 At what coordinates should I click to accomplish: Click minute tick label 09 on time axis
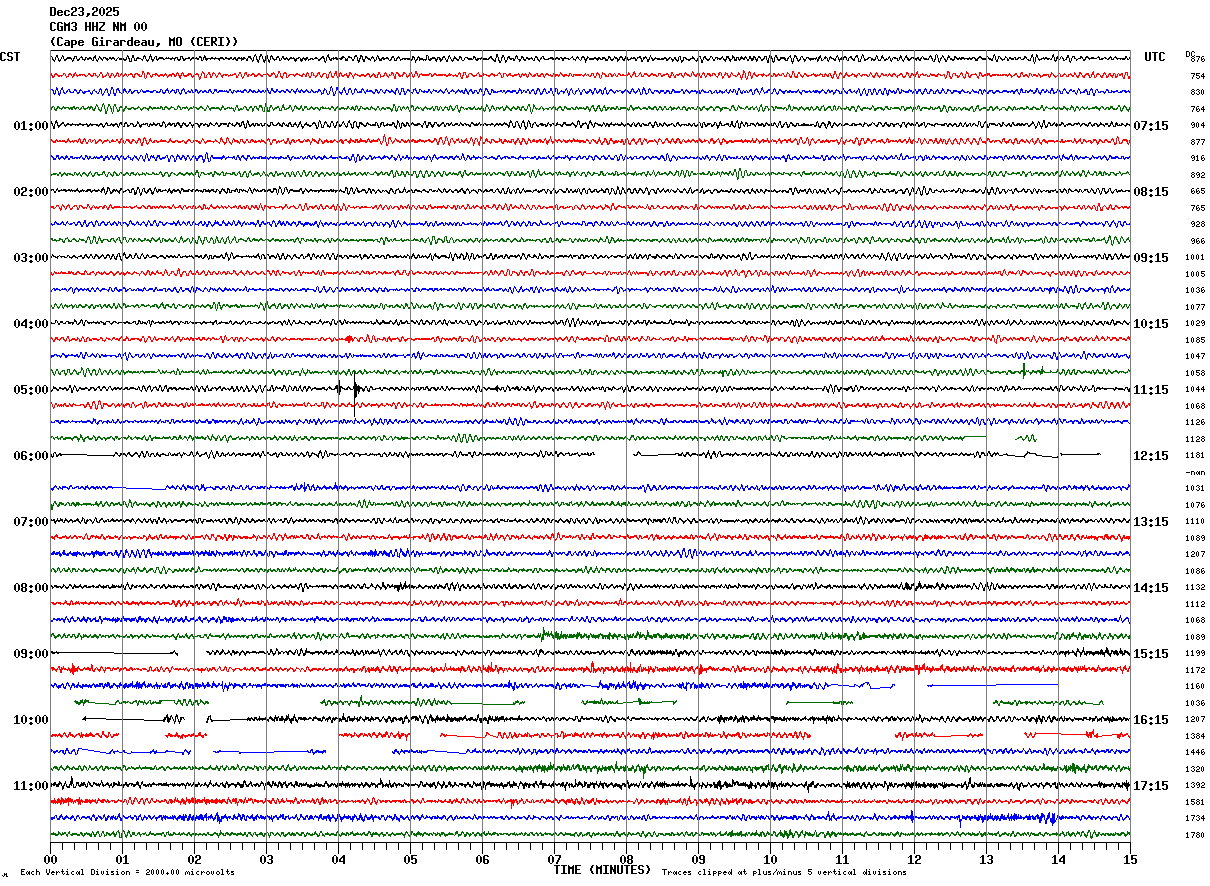(x=698, y=859)
